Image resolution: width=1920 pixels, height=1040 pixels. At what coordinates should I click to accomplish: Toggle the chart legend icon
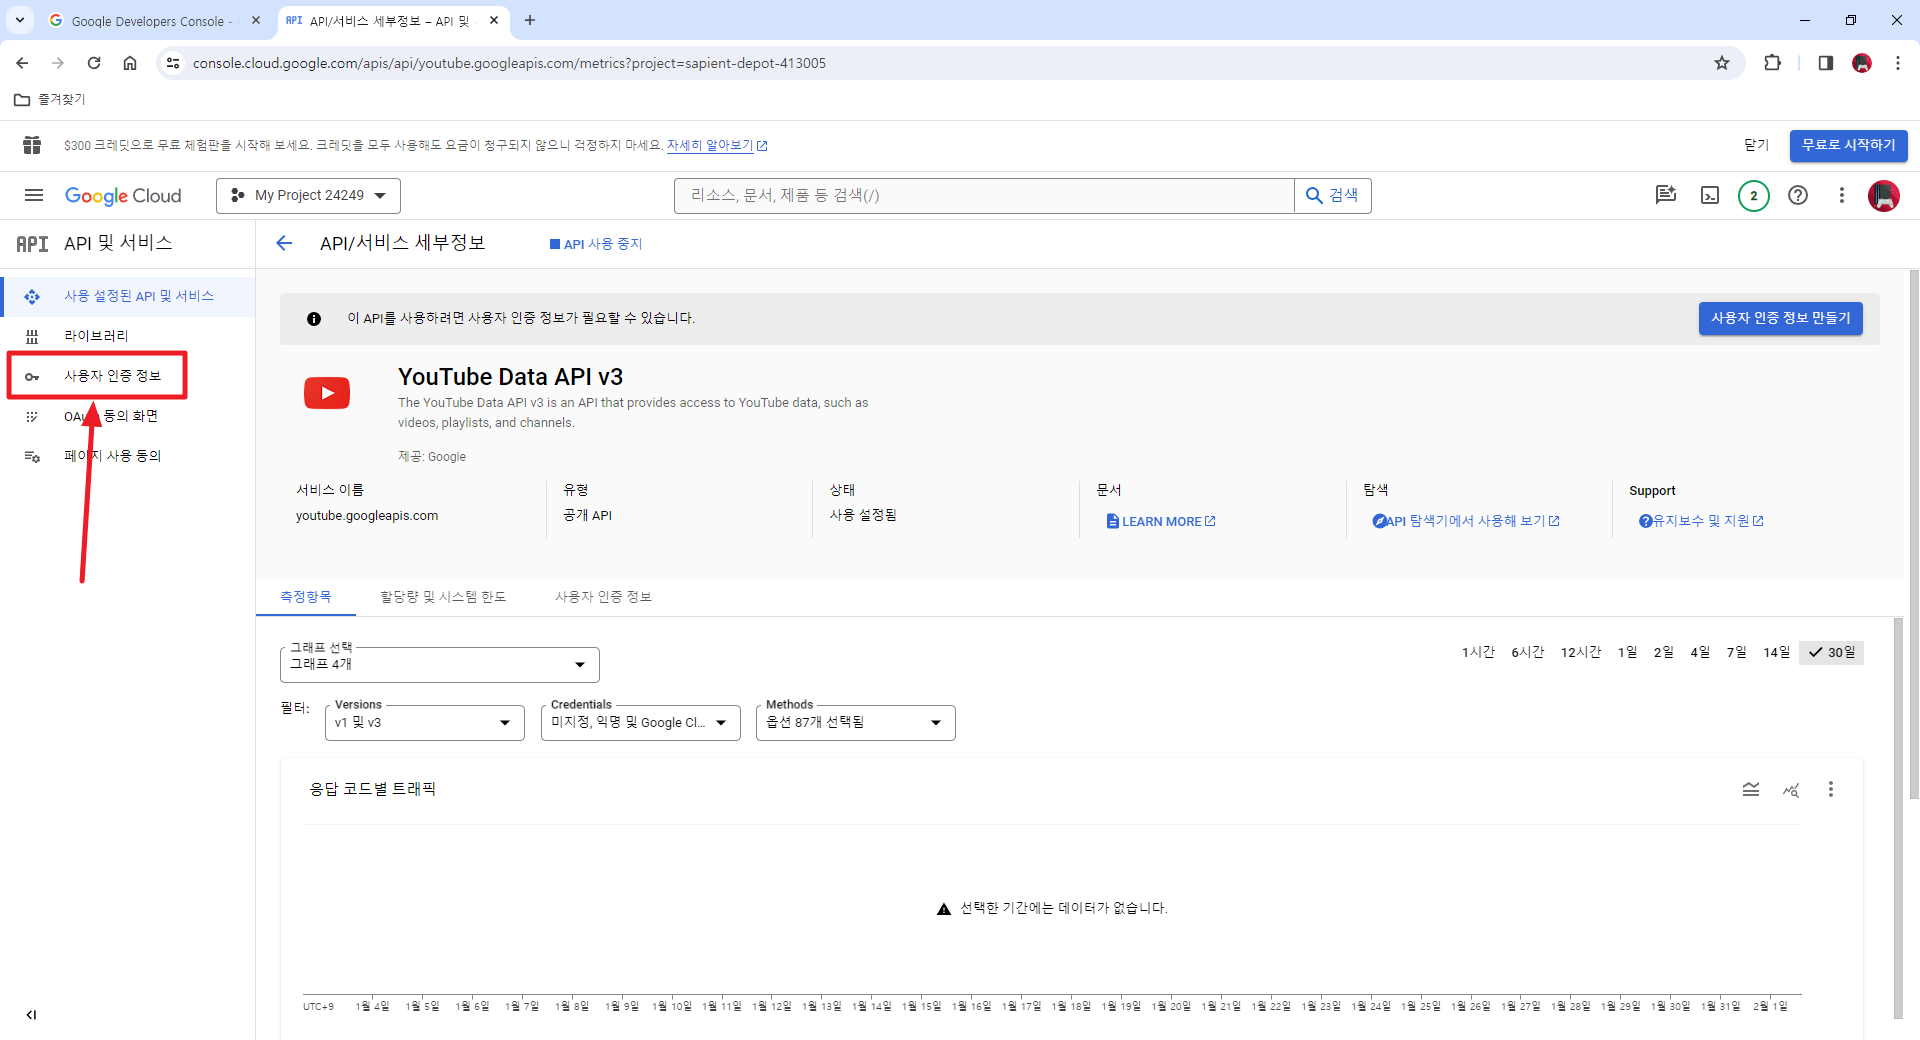coord(1751,789)
